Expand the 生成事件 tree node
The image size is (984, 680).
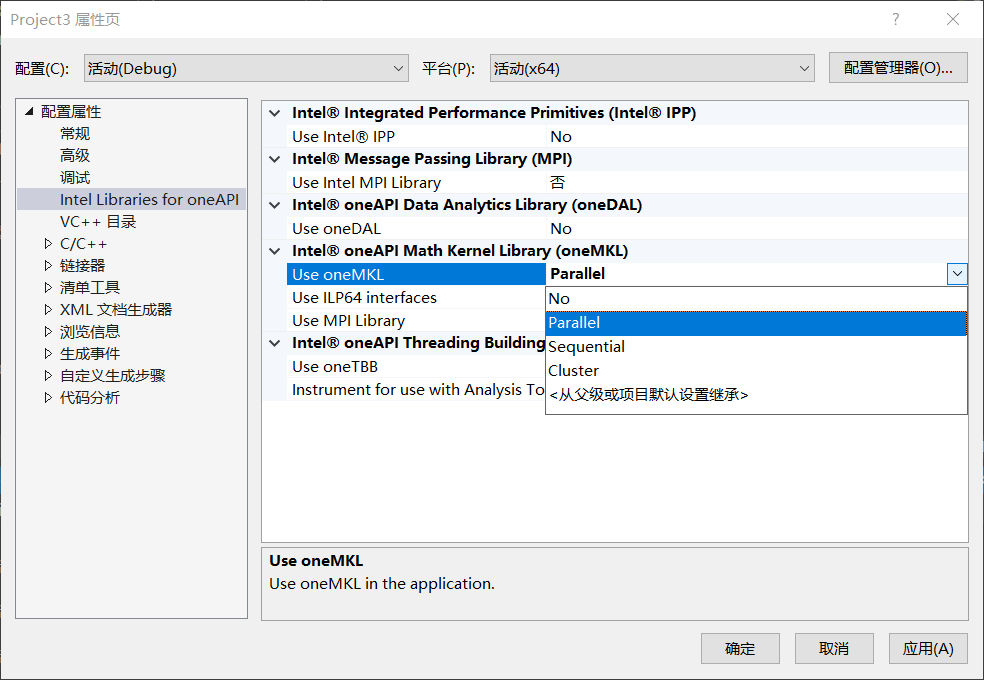(x=48, y=353)
